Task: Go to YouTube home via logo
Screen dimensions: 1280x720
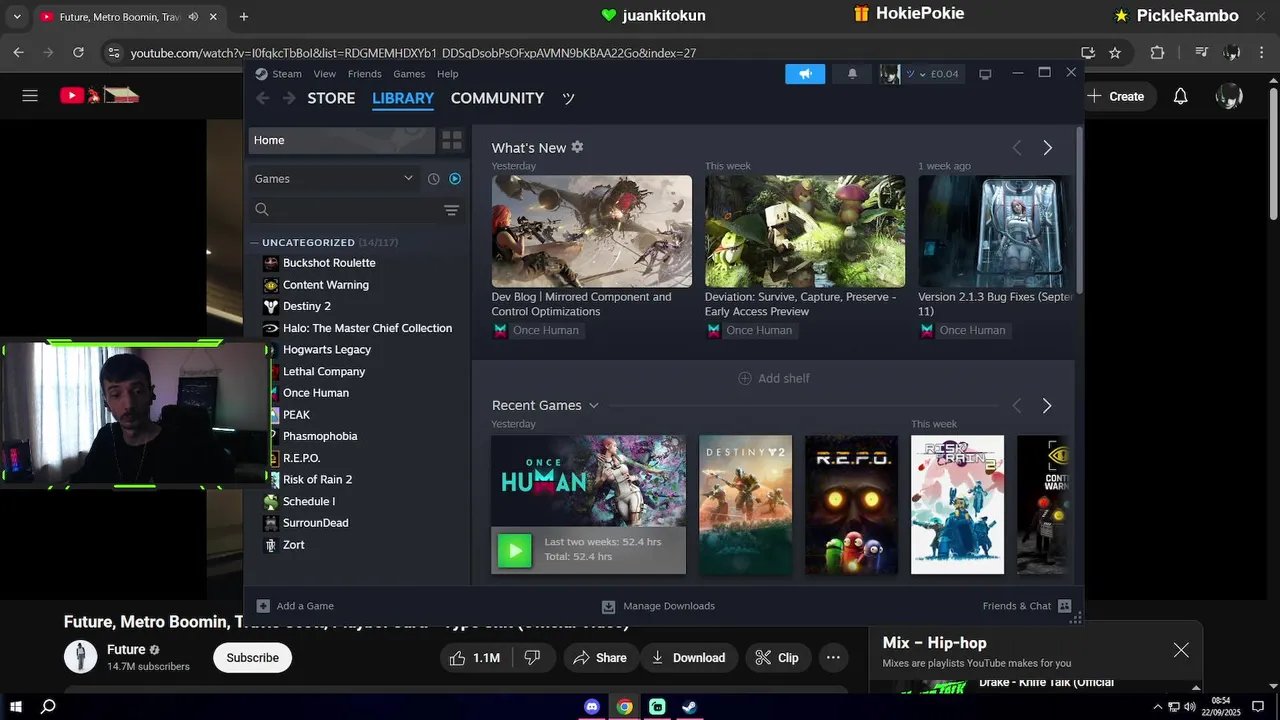Action: (99, 96)
